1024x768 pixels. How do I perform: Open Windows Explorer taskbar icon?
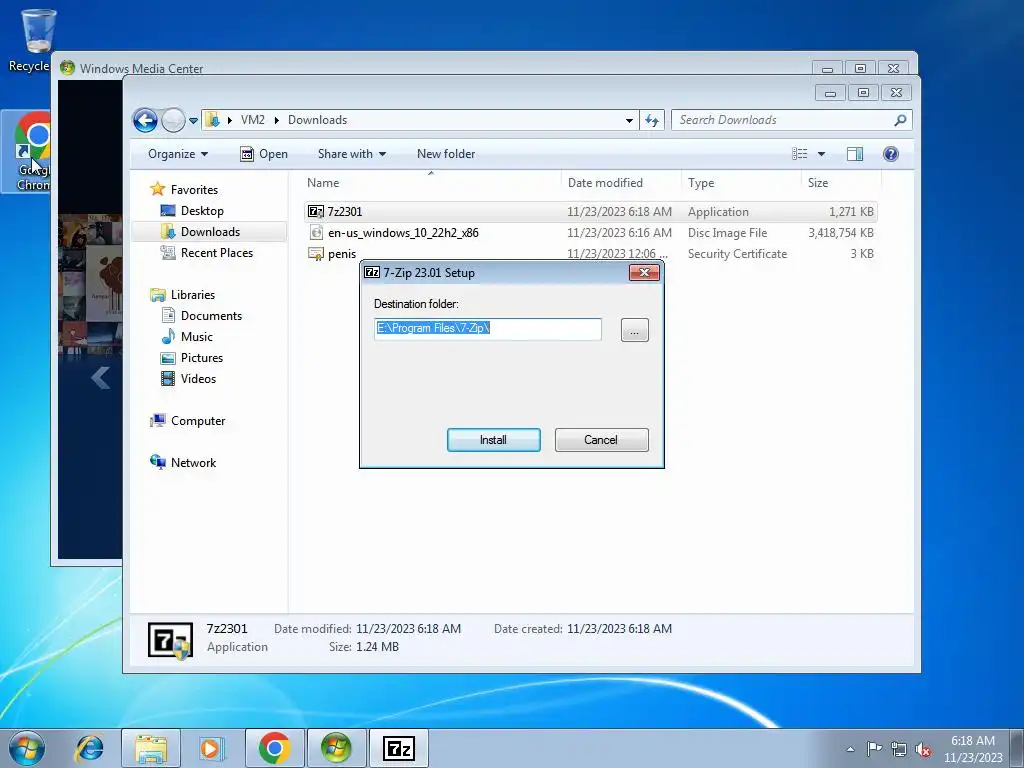[x=151, y=748]
